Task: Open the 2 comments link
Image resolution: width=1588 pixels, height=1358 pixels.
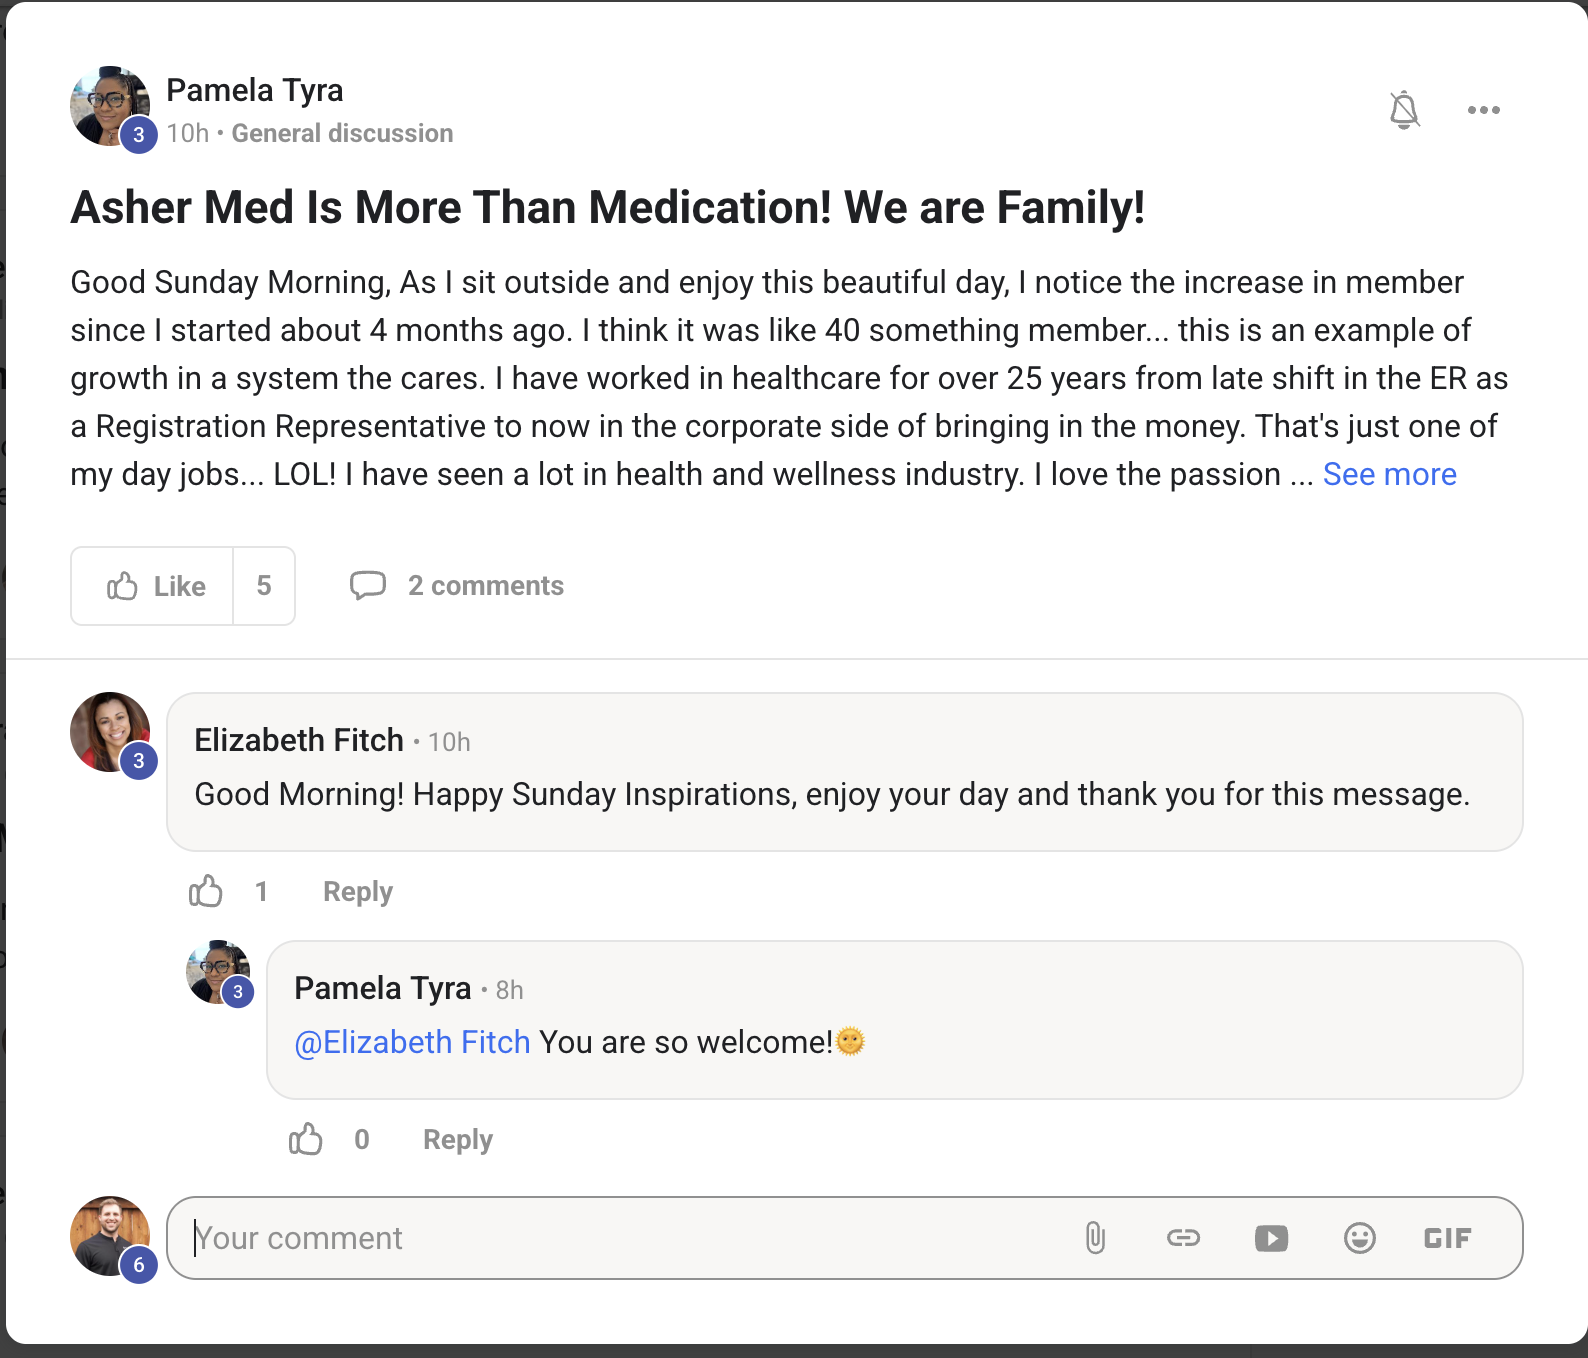Action: (486, 586)
